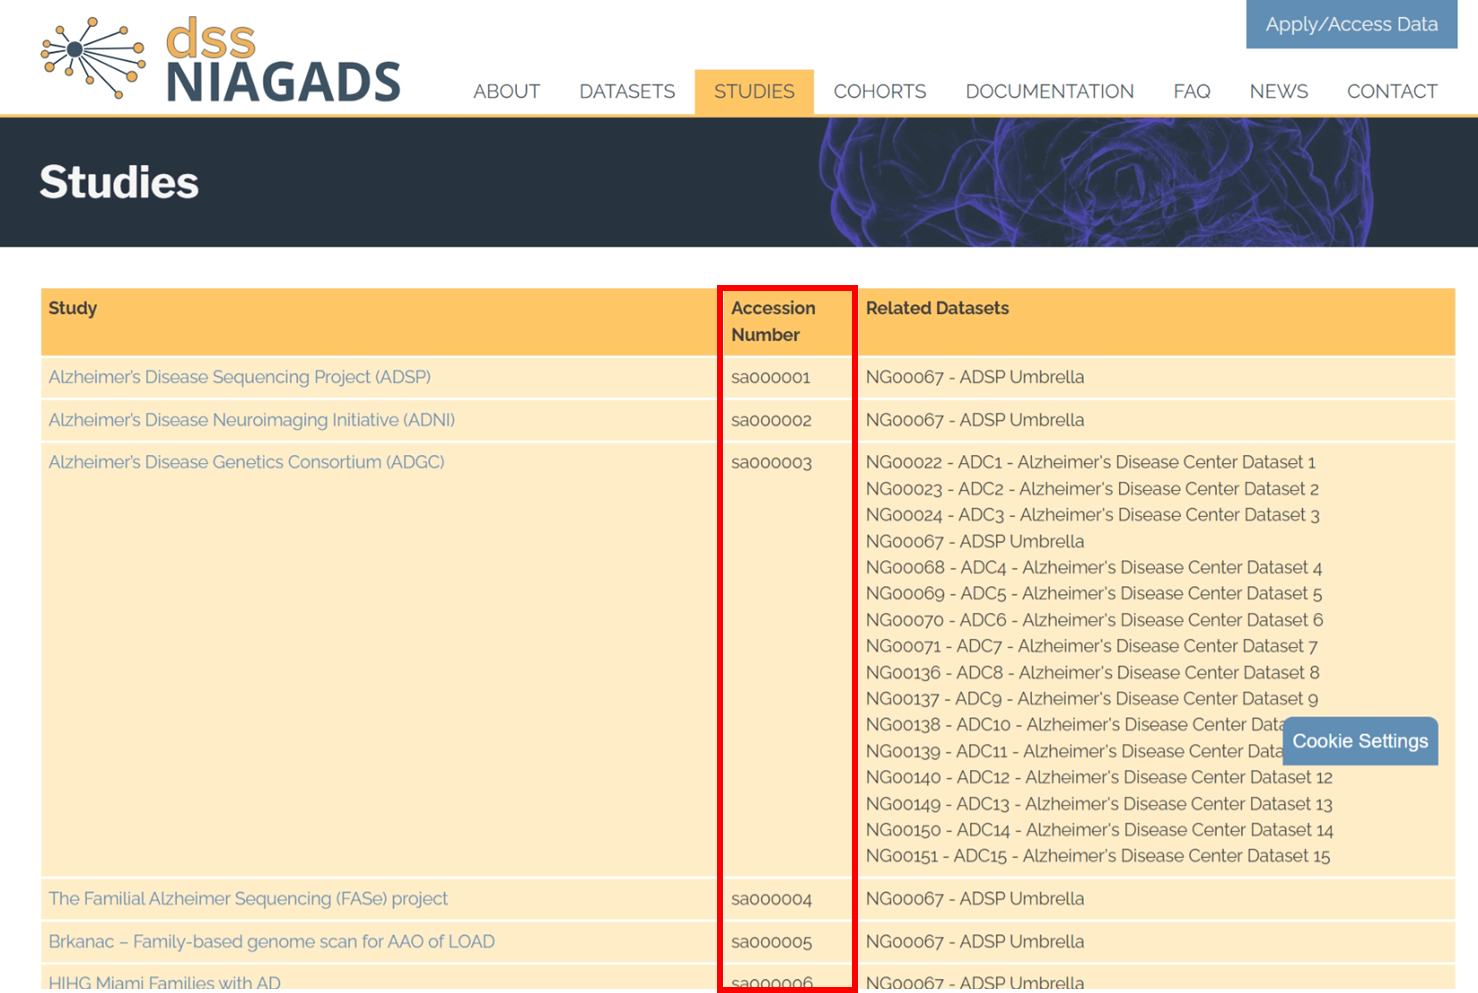Open Alzheimer's Disease Sequencing Project (ADSP) study

[240, 377]
